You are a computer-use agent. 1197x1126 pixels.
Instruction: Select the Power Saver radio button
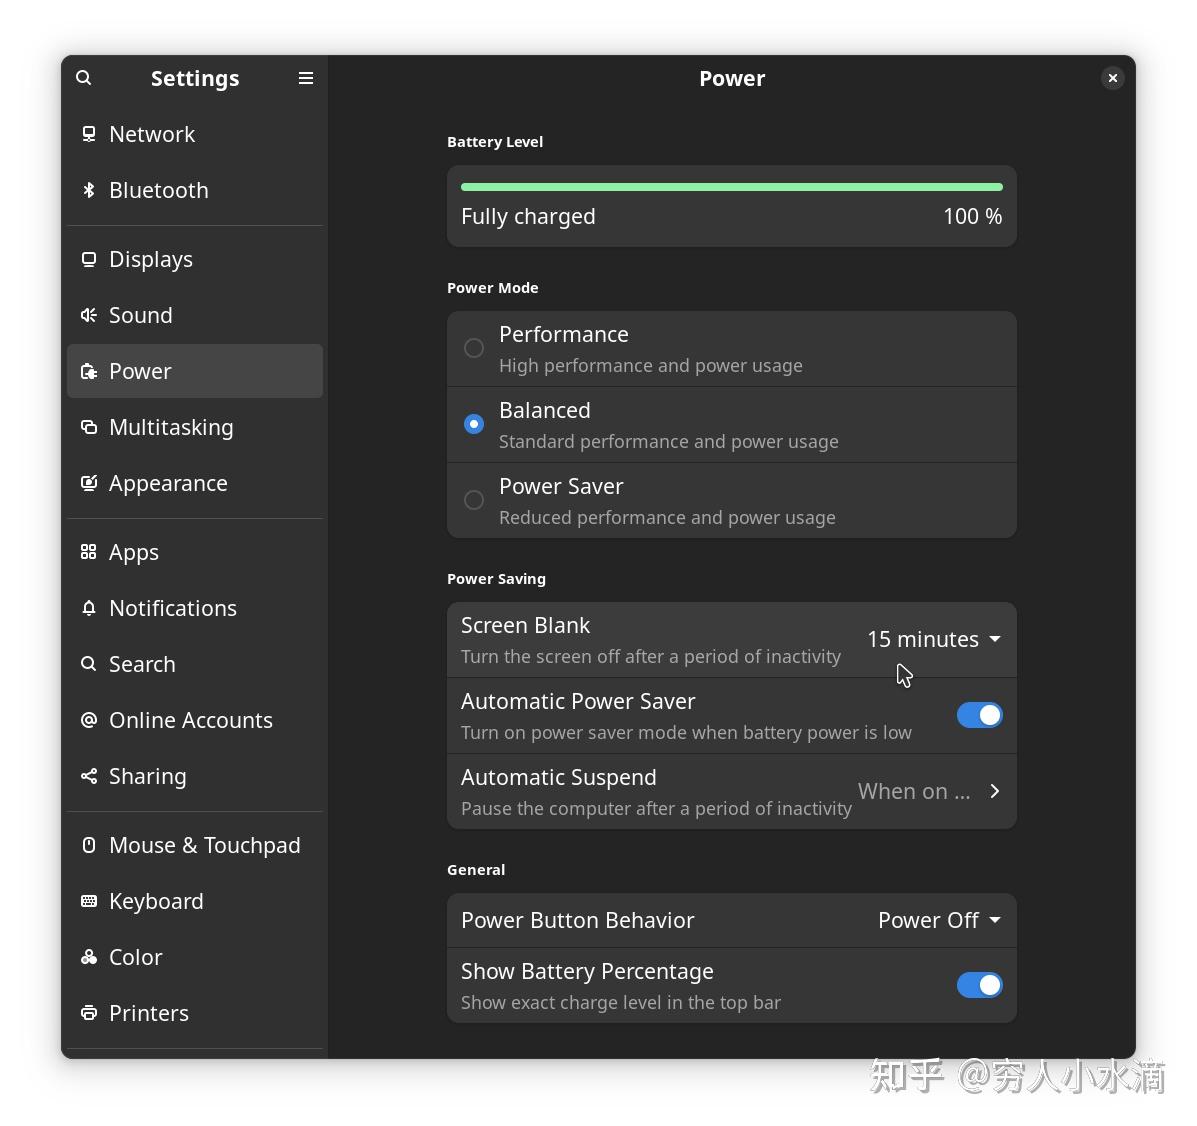(474, 500)
